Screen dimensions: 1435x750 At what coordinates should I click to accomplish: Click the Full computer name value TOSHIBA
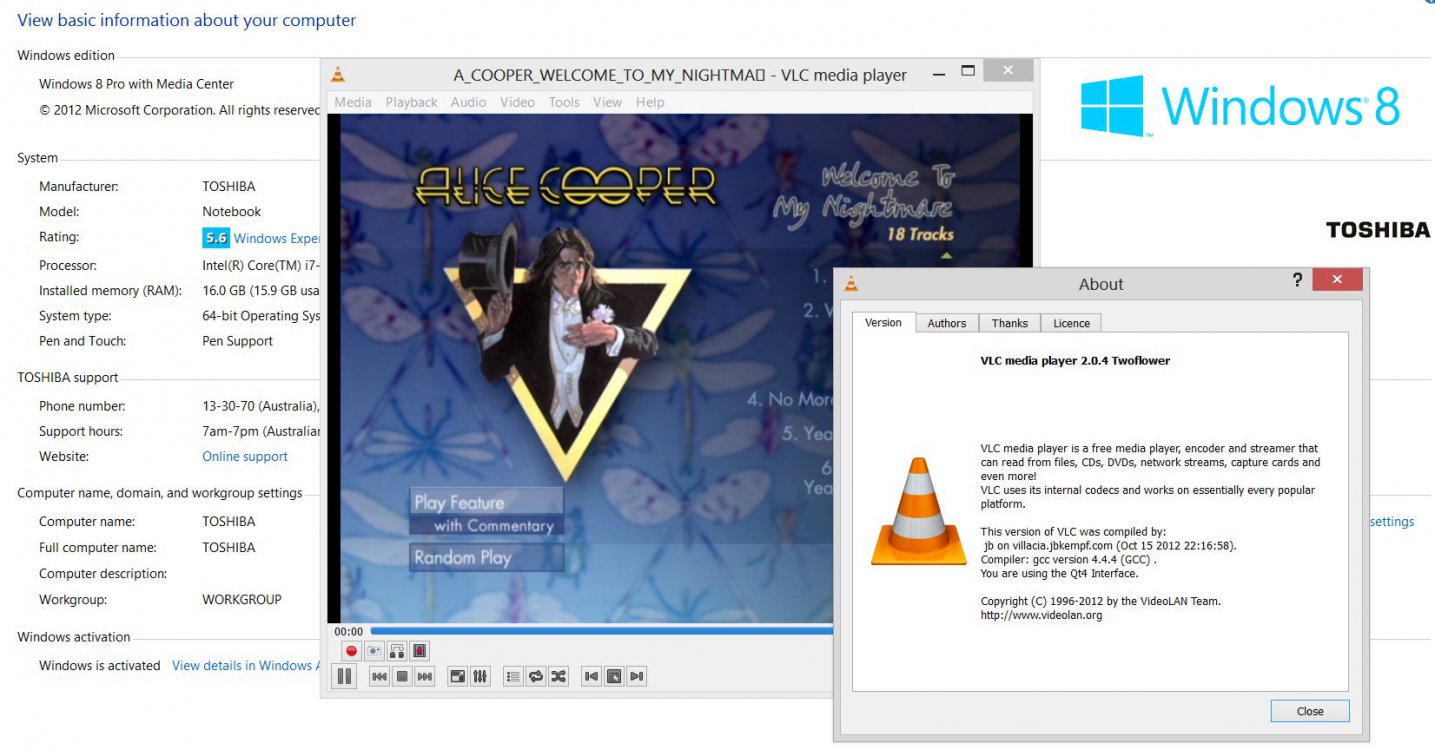coord(228,547)
